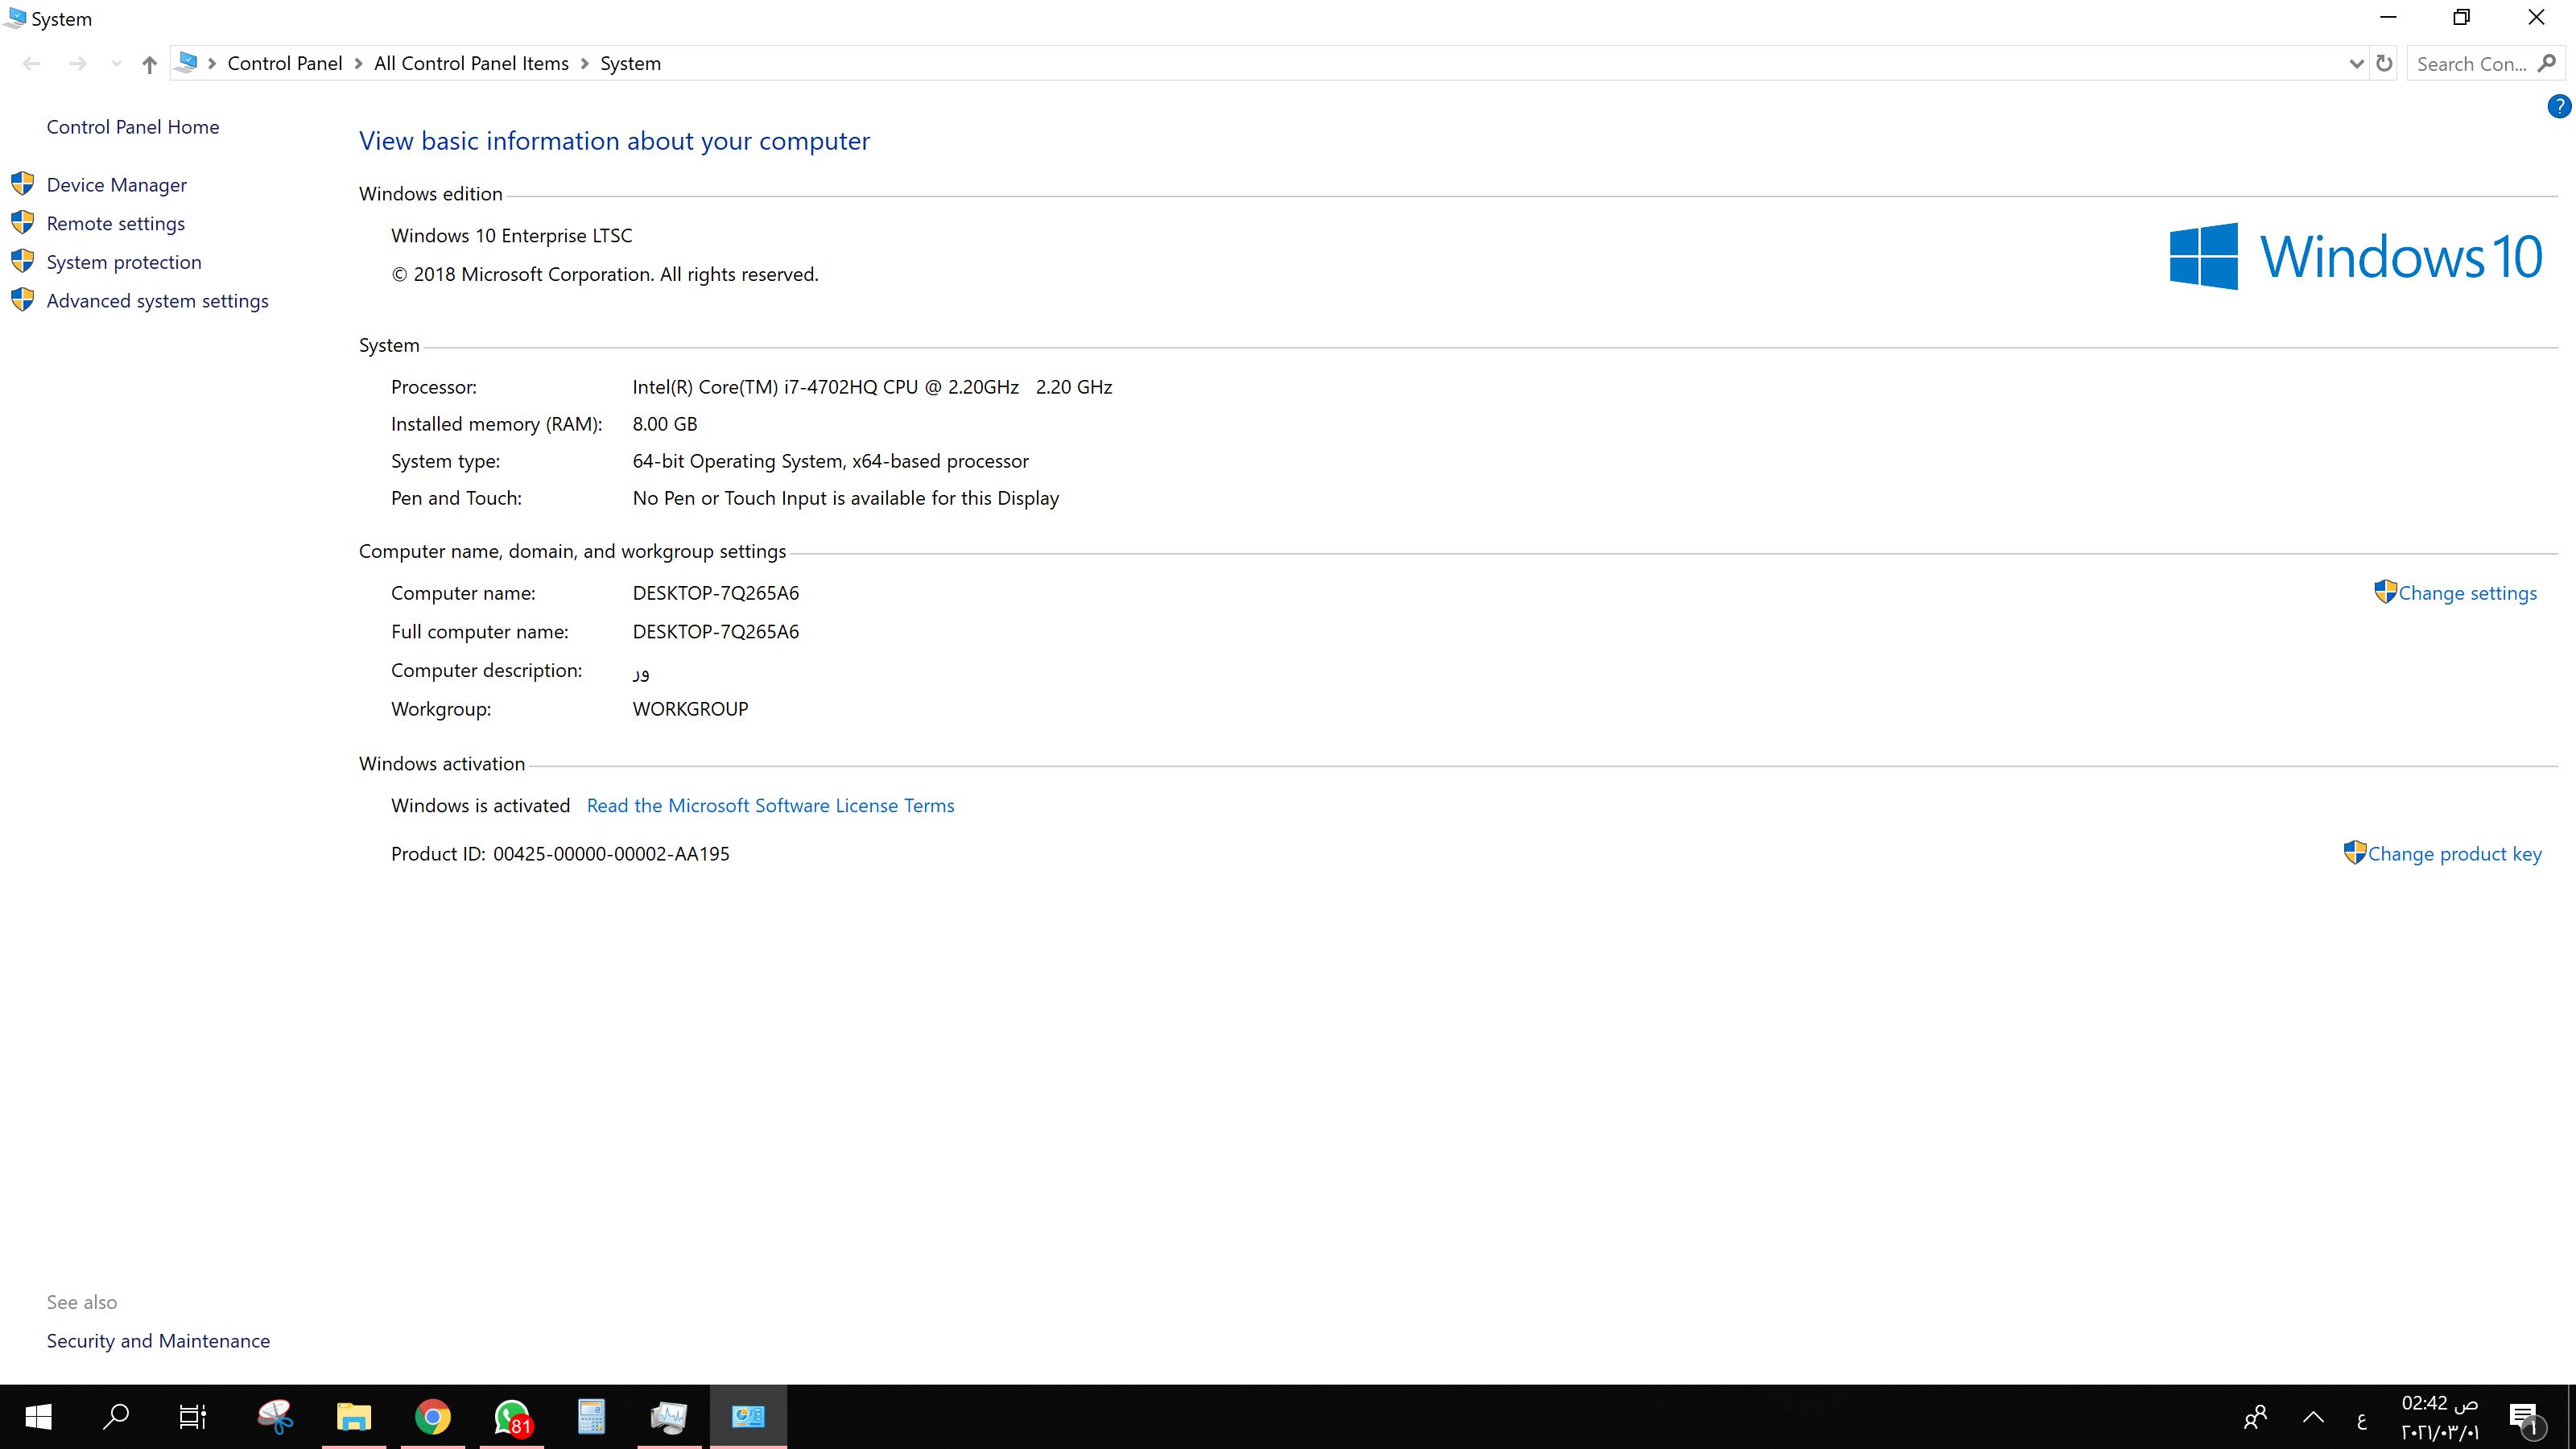2576x1449 pixels.
Task: Open the People icon in system tray
Action: [2255, 1417]
